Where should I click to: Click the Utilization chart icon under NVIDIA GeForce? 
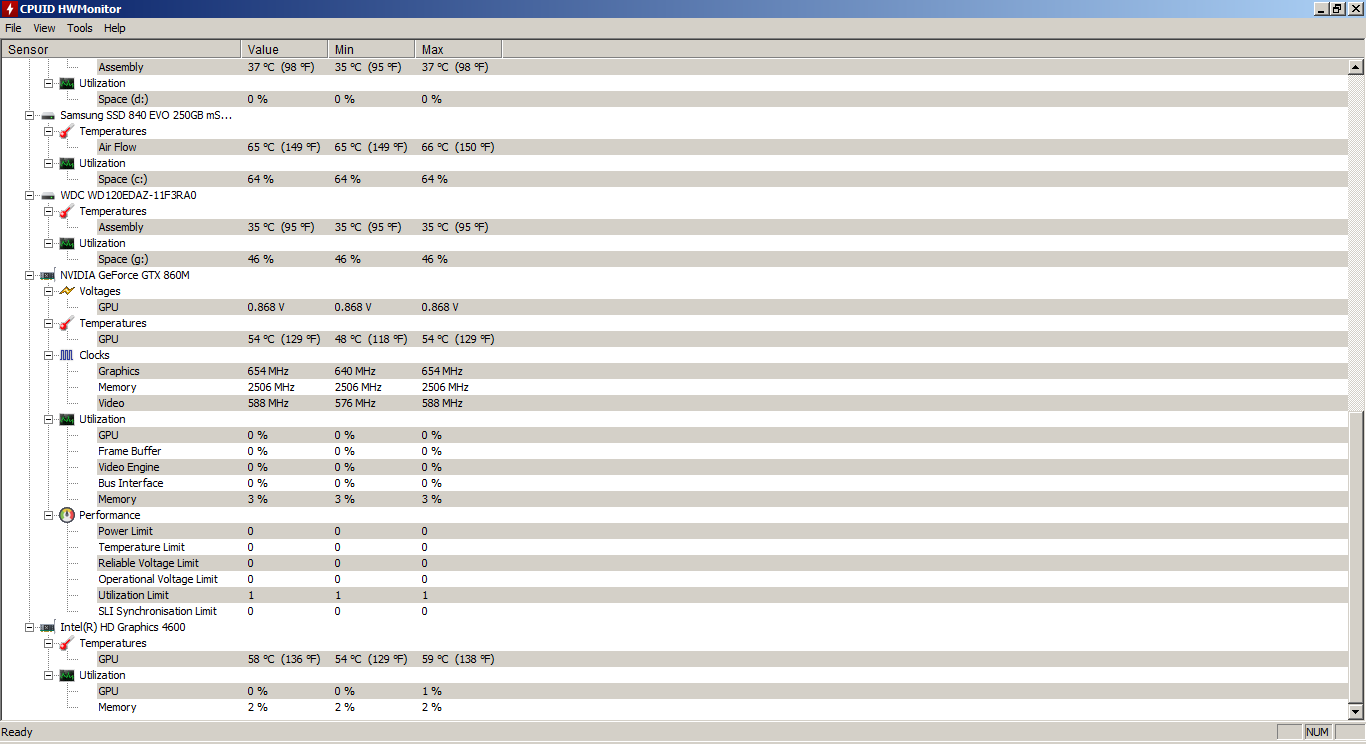click(67, 419)
